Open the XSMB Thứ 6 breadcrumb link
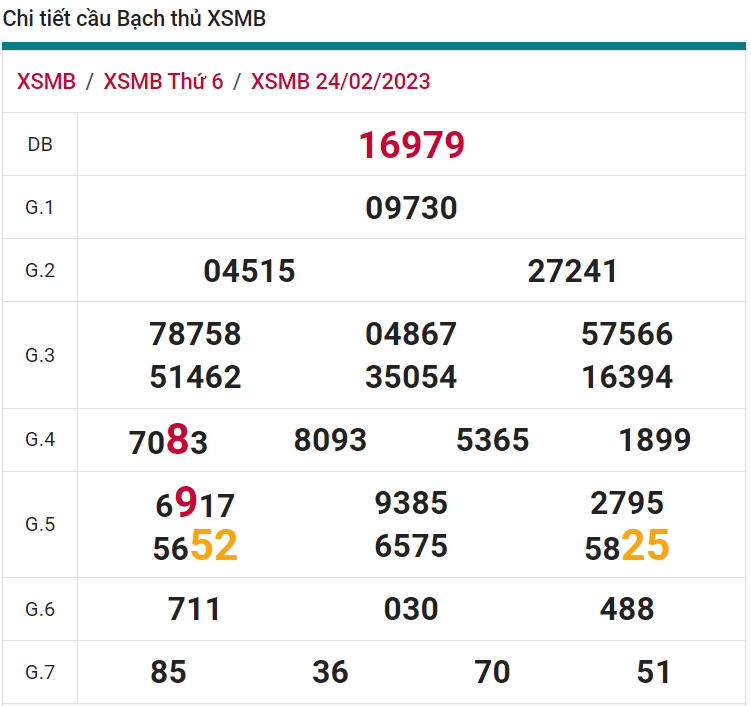This screenshot has height=706, width=751. [163, 82]
